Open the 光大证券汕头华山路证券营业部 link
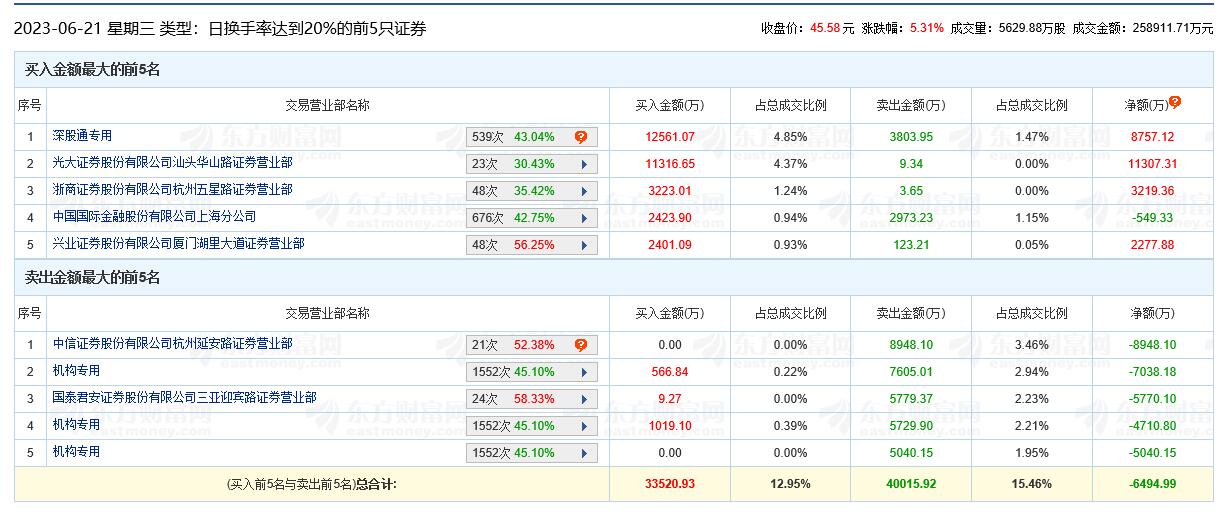 [172, 163]
